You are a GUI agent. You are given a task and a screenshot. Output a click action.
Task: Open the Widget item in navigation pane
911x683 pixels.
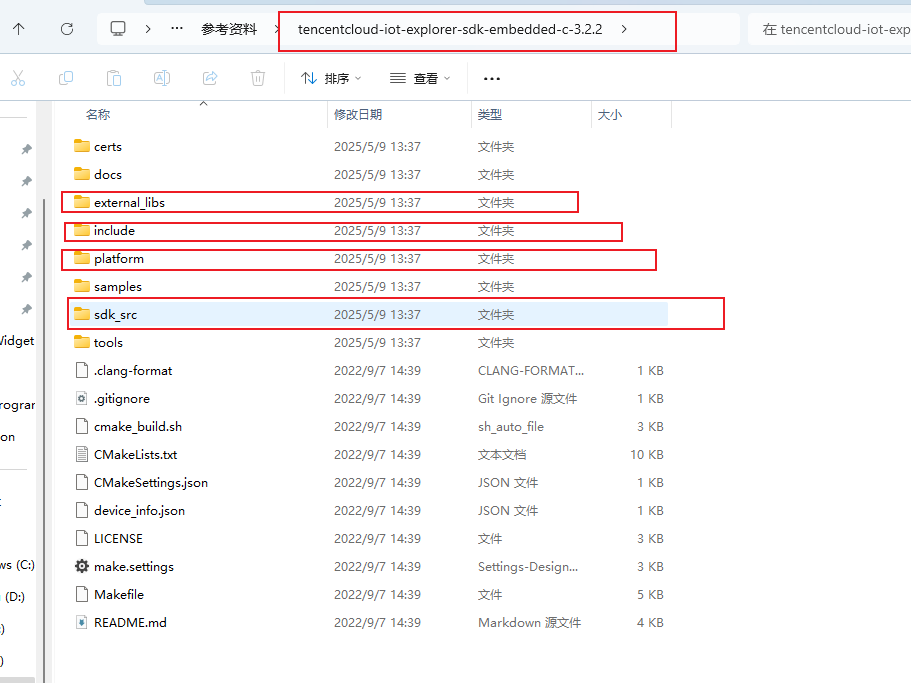[17, 340]
